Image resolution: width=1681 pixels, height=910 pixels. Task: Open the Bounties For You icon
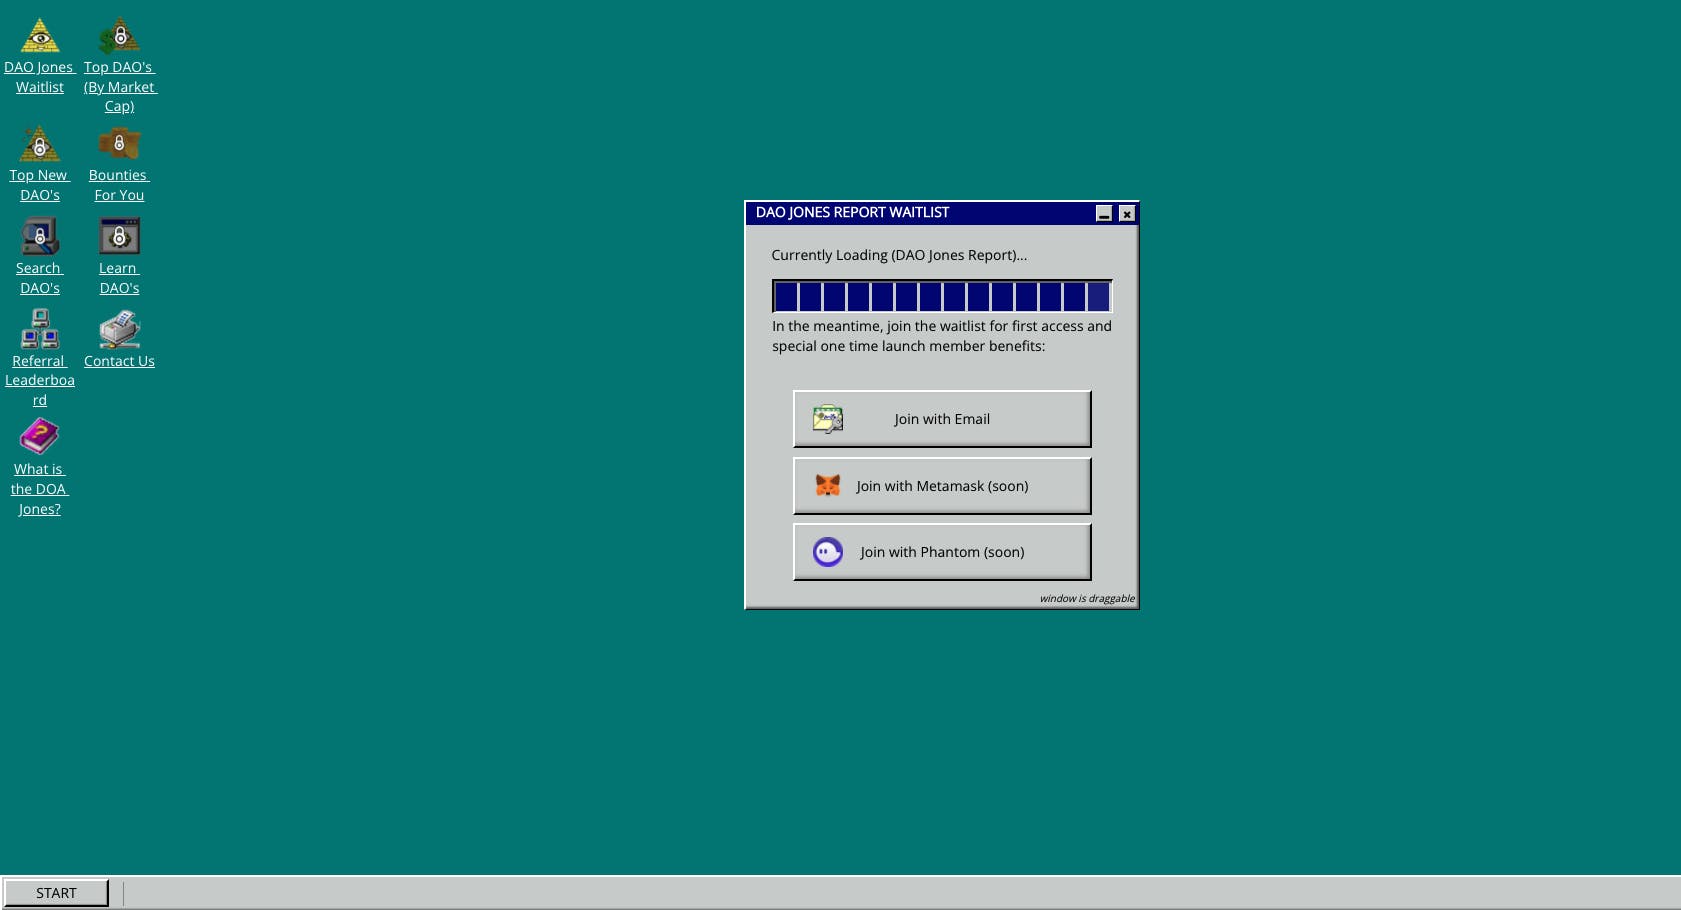(x=119, y=144)
